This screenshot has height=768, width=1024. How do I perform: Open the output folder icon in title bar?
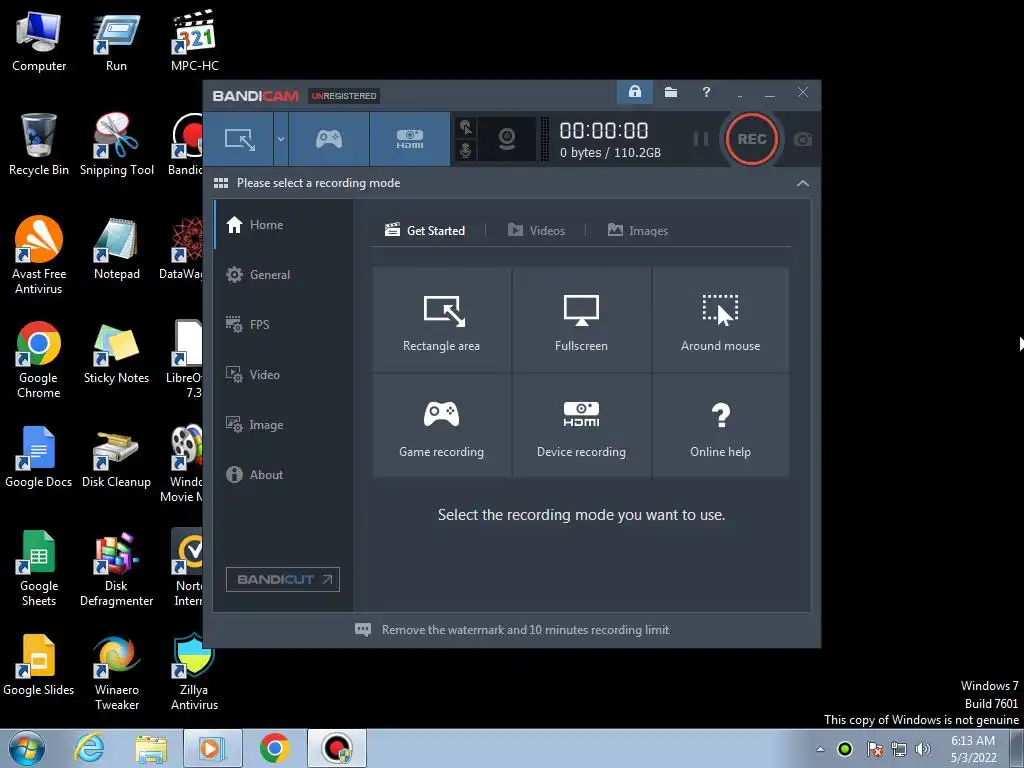(x=671, y=92)
